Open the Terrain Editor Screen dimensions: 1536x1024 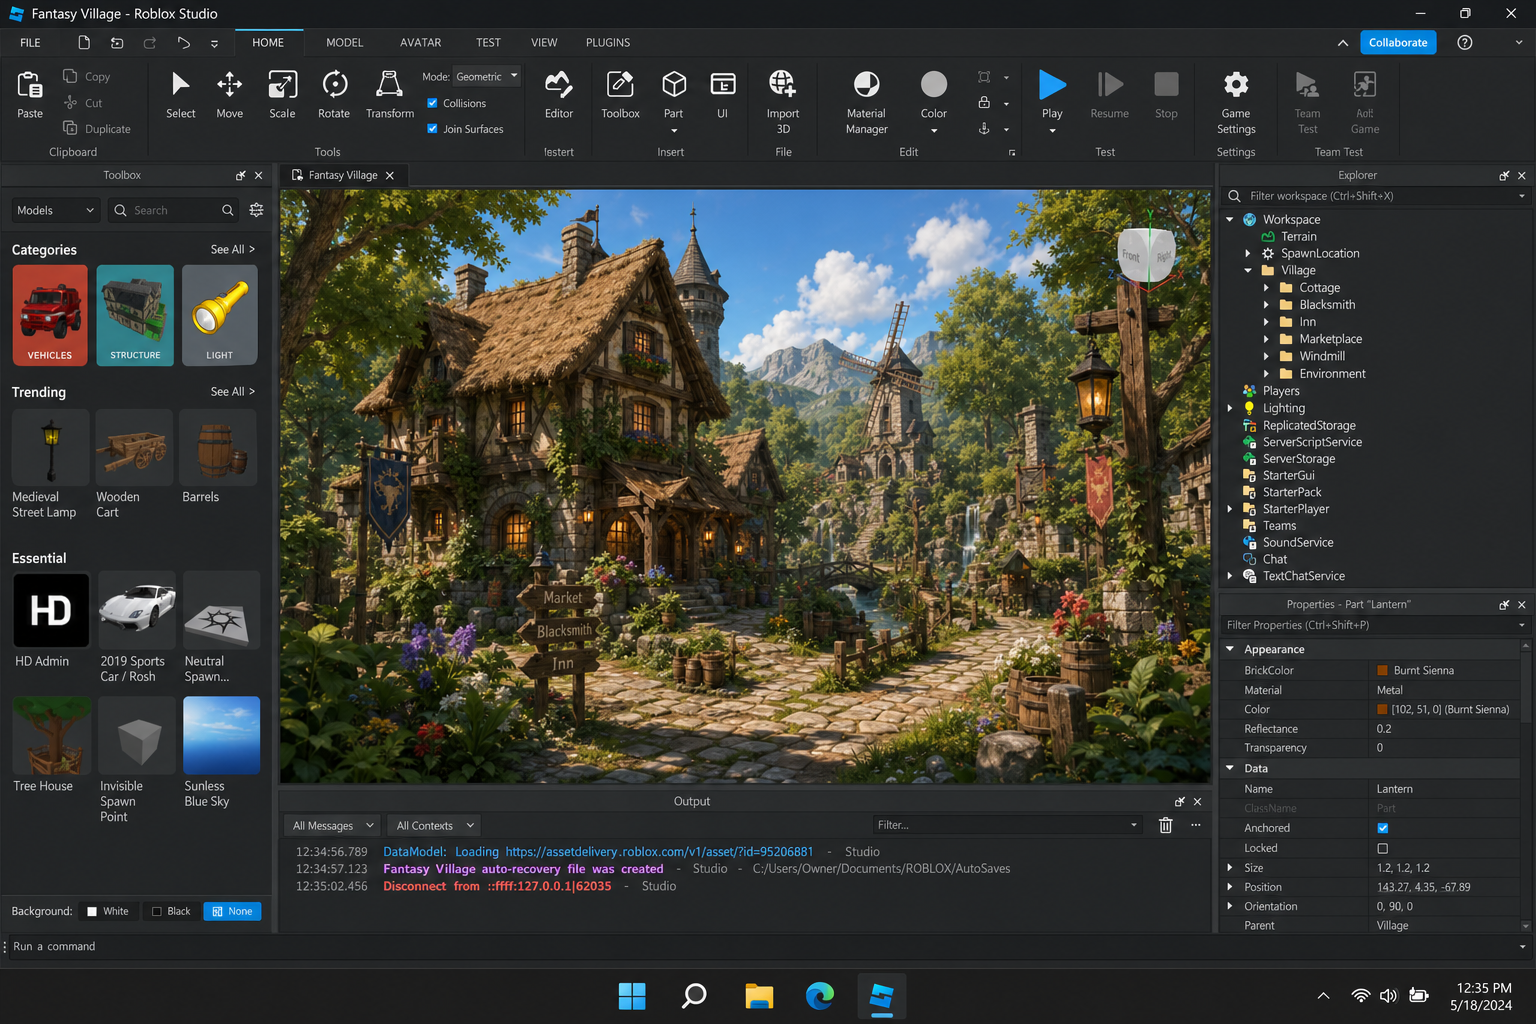559,95
